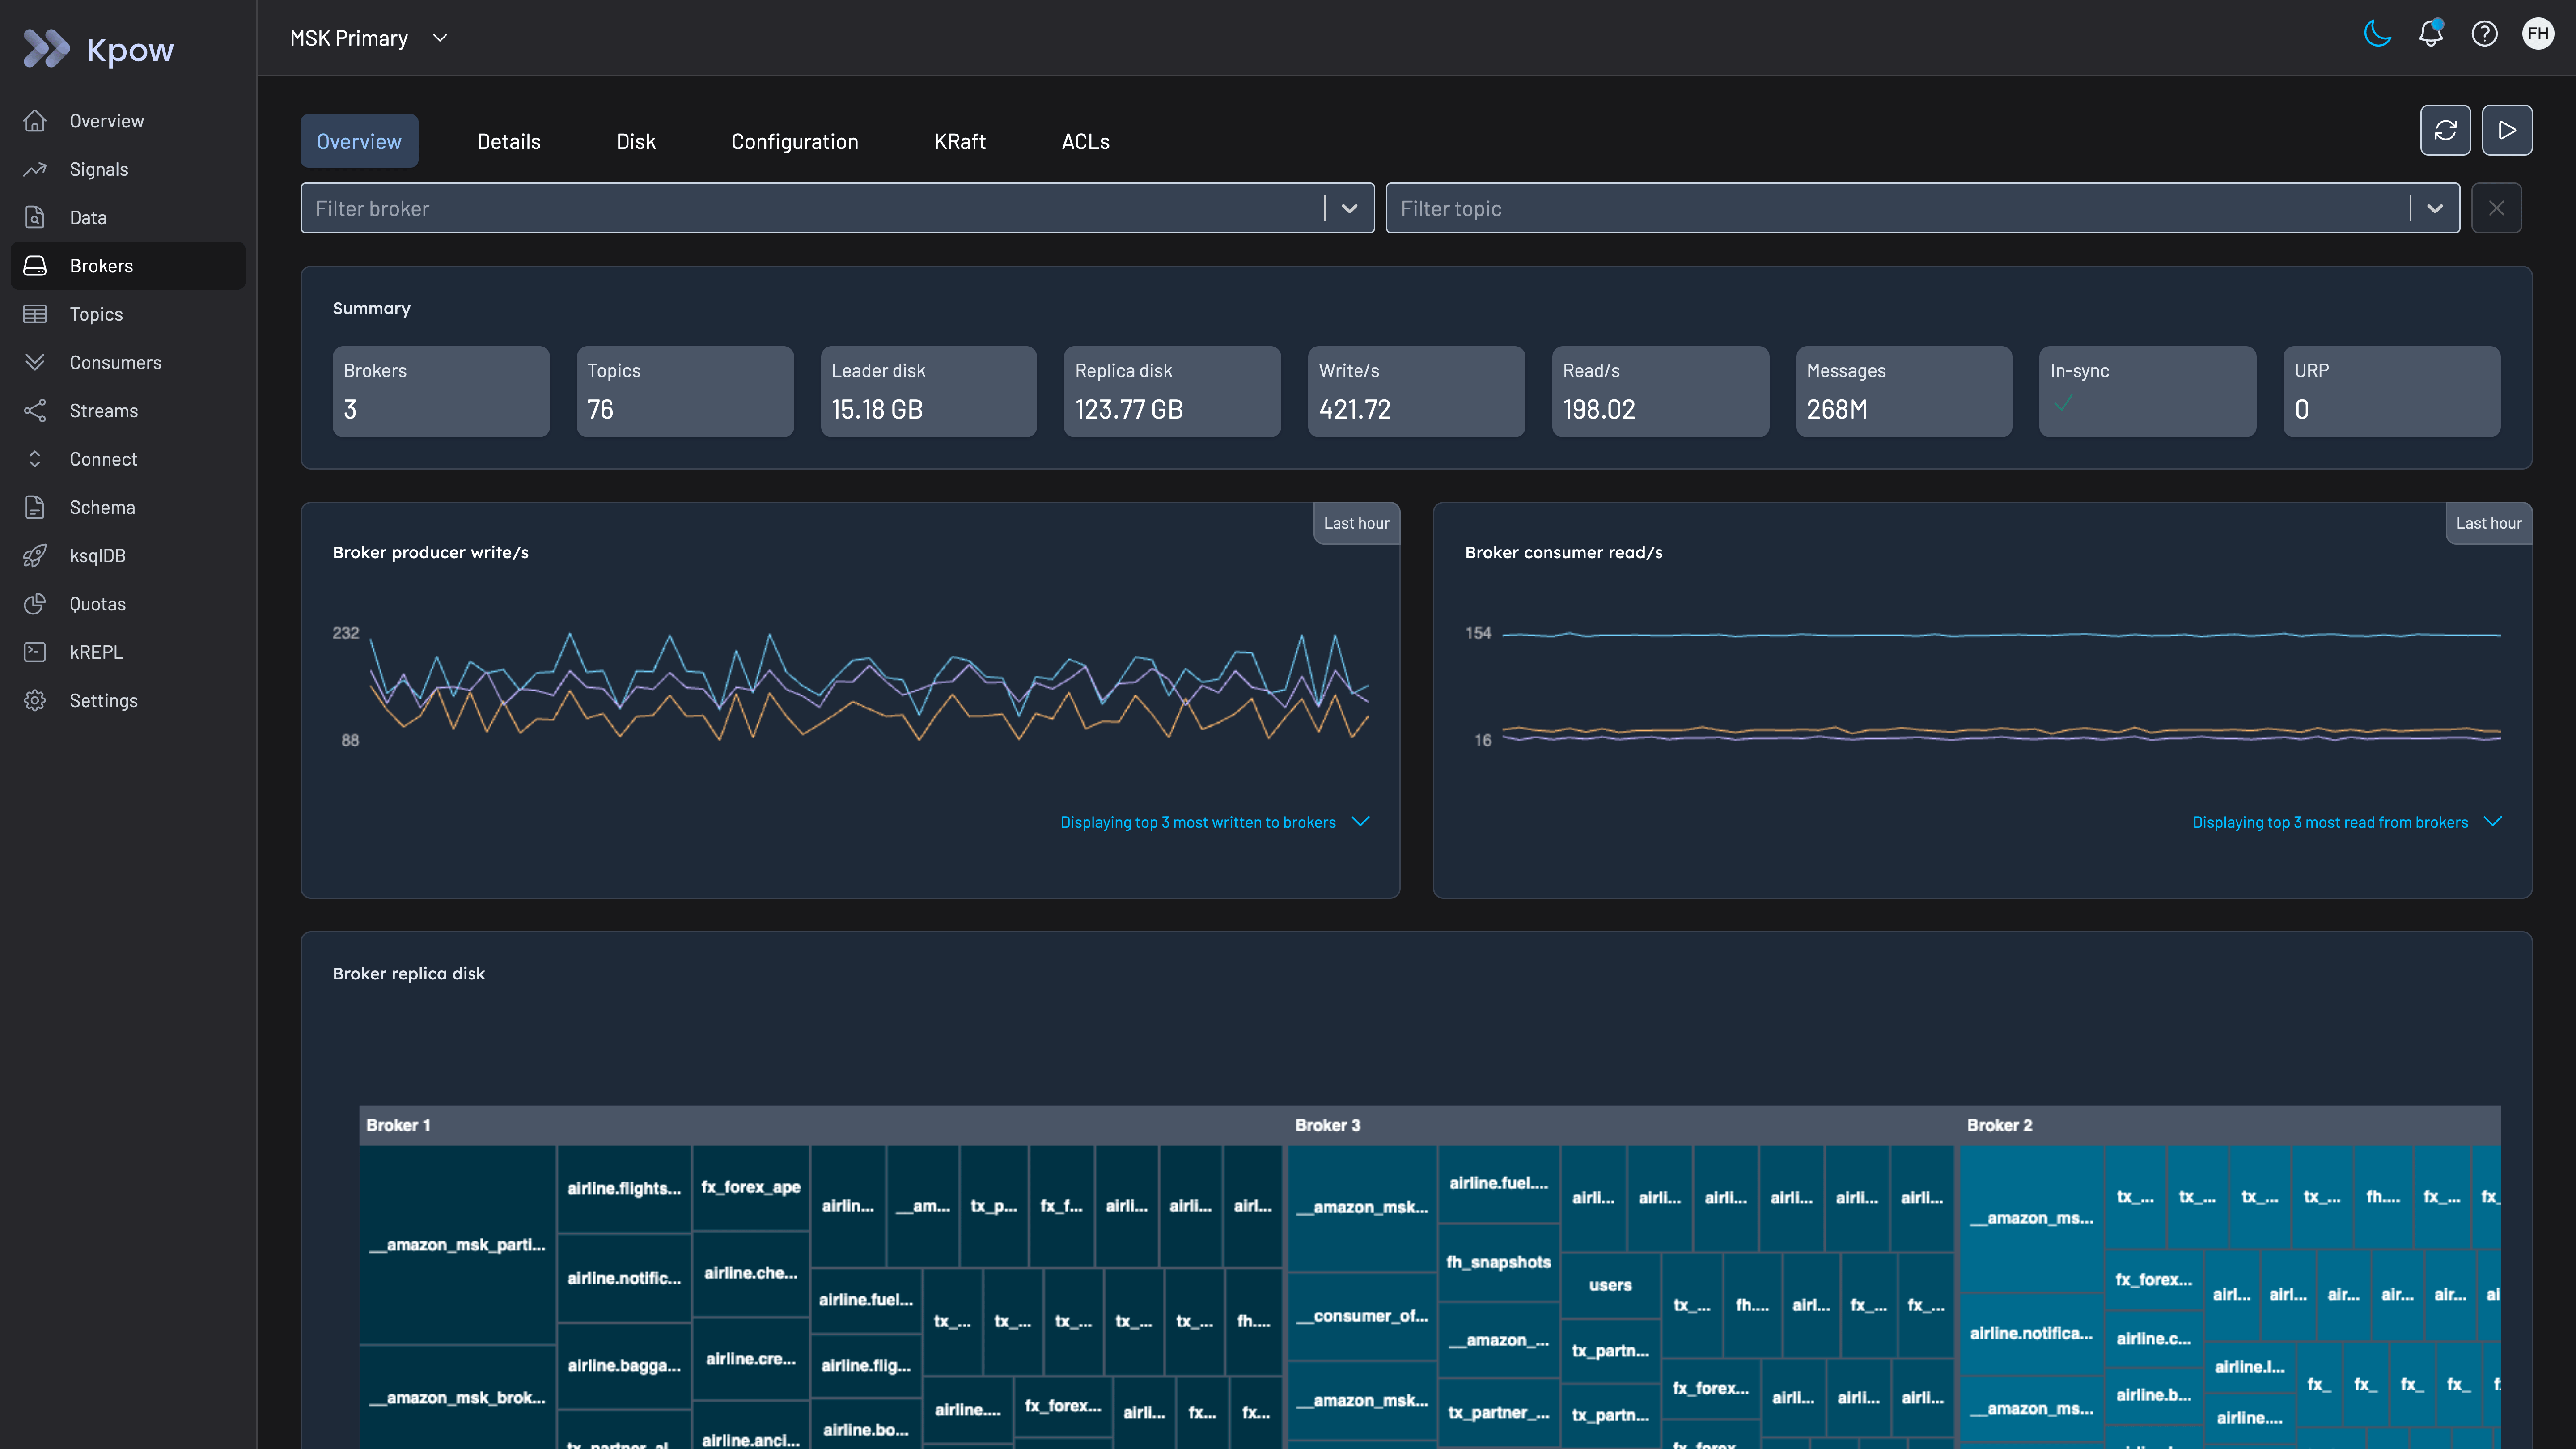Select the Overview tab
This screenshot has height=1449, width=2576.
pos(359,141)
